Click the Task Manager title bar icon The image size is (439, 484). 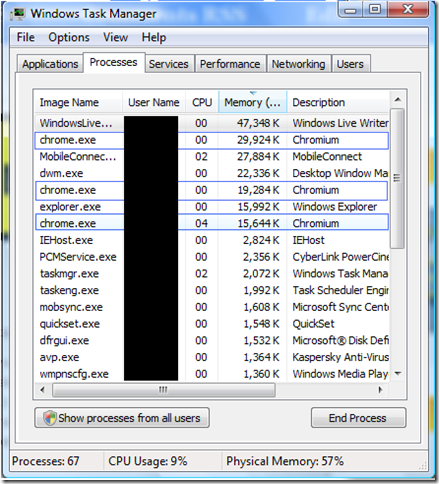(18, 14)
